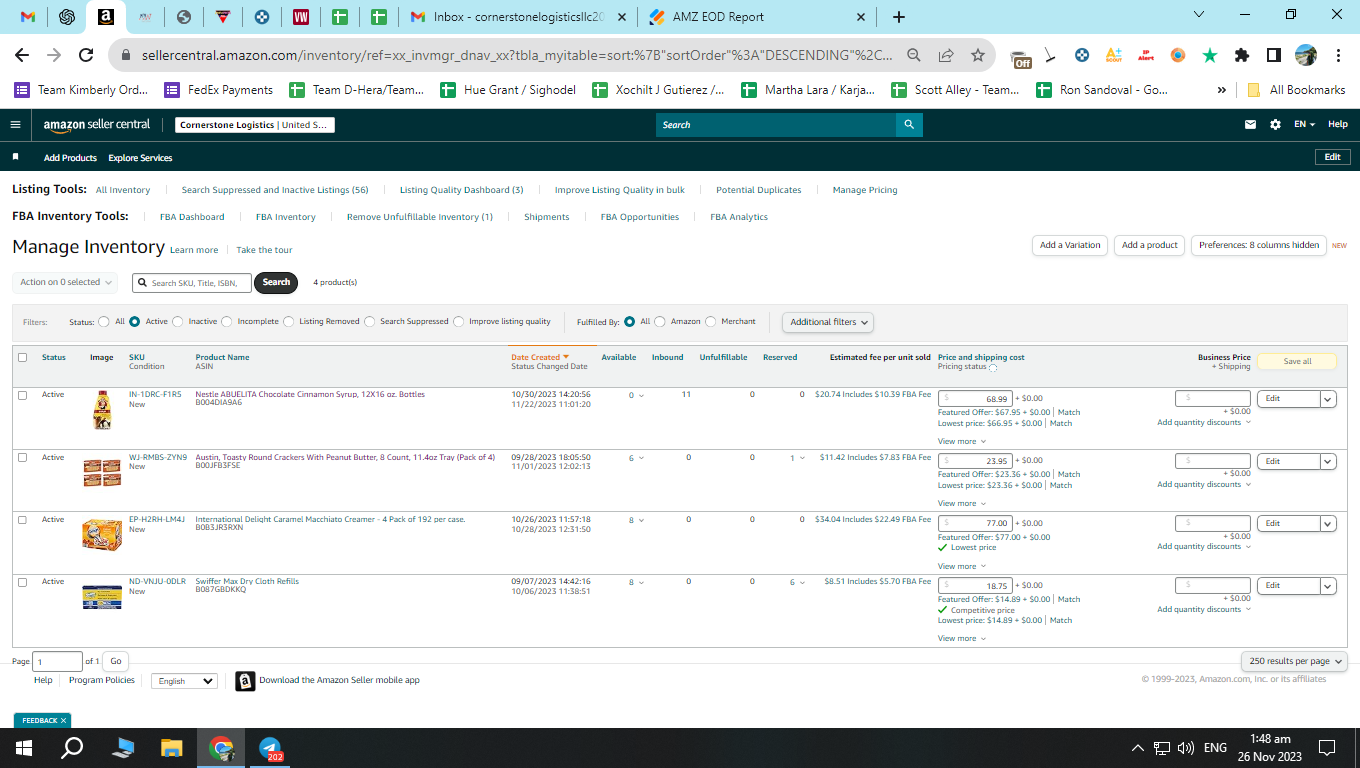The image size is (1360, 768).
Task: Click the page number input field
Action: click(x=57, y=661)
